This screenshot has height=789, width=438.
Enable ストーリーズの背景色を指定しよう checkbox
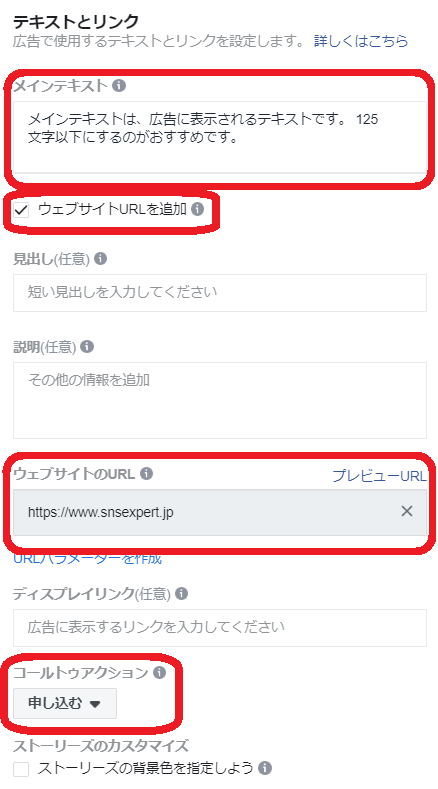pos(21,769)
